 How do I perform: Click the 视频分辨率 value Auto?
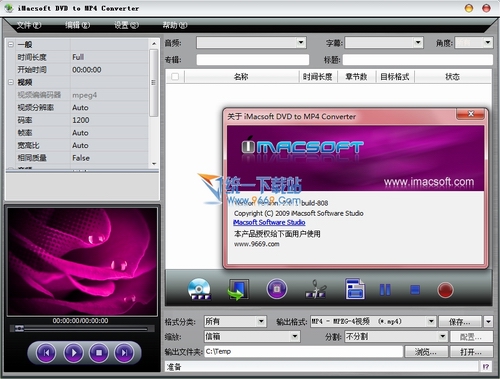(80, 107)
